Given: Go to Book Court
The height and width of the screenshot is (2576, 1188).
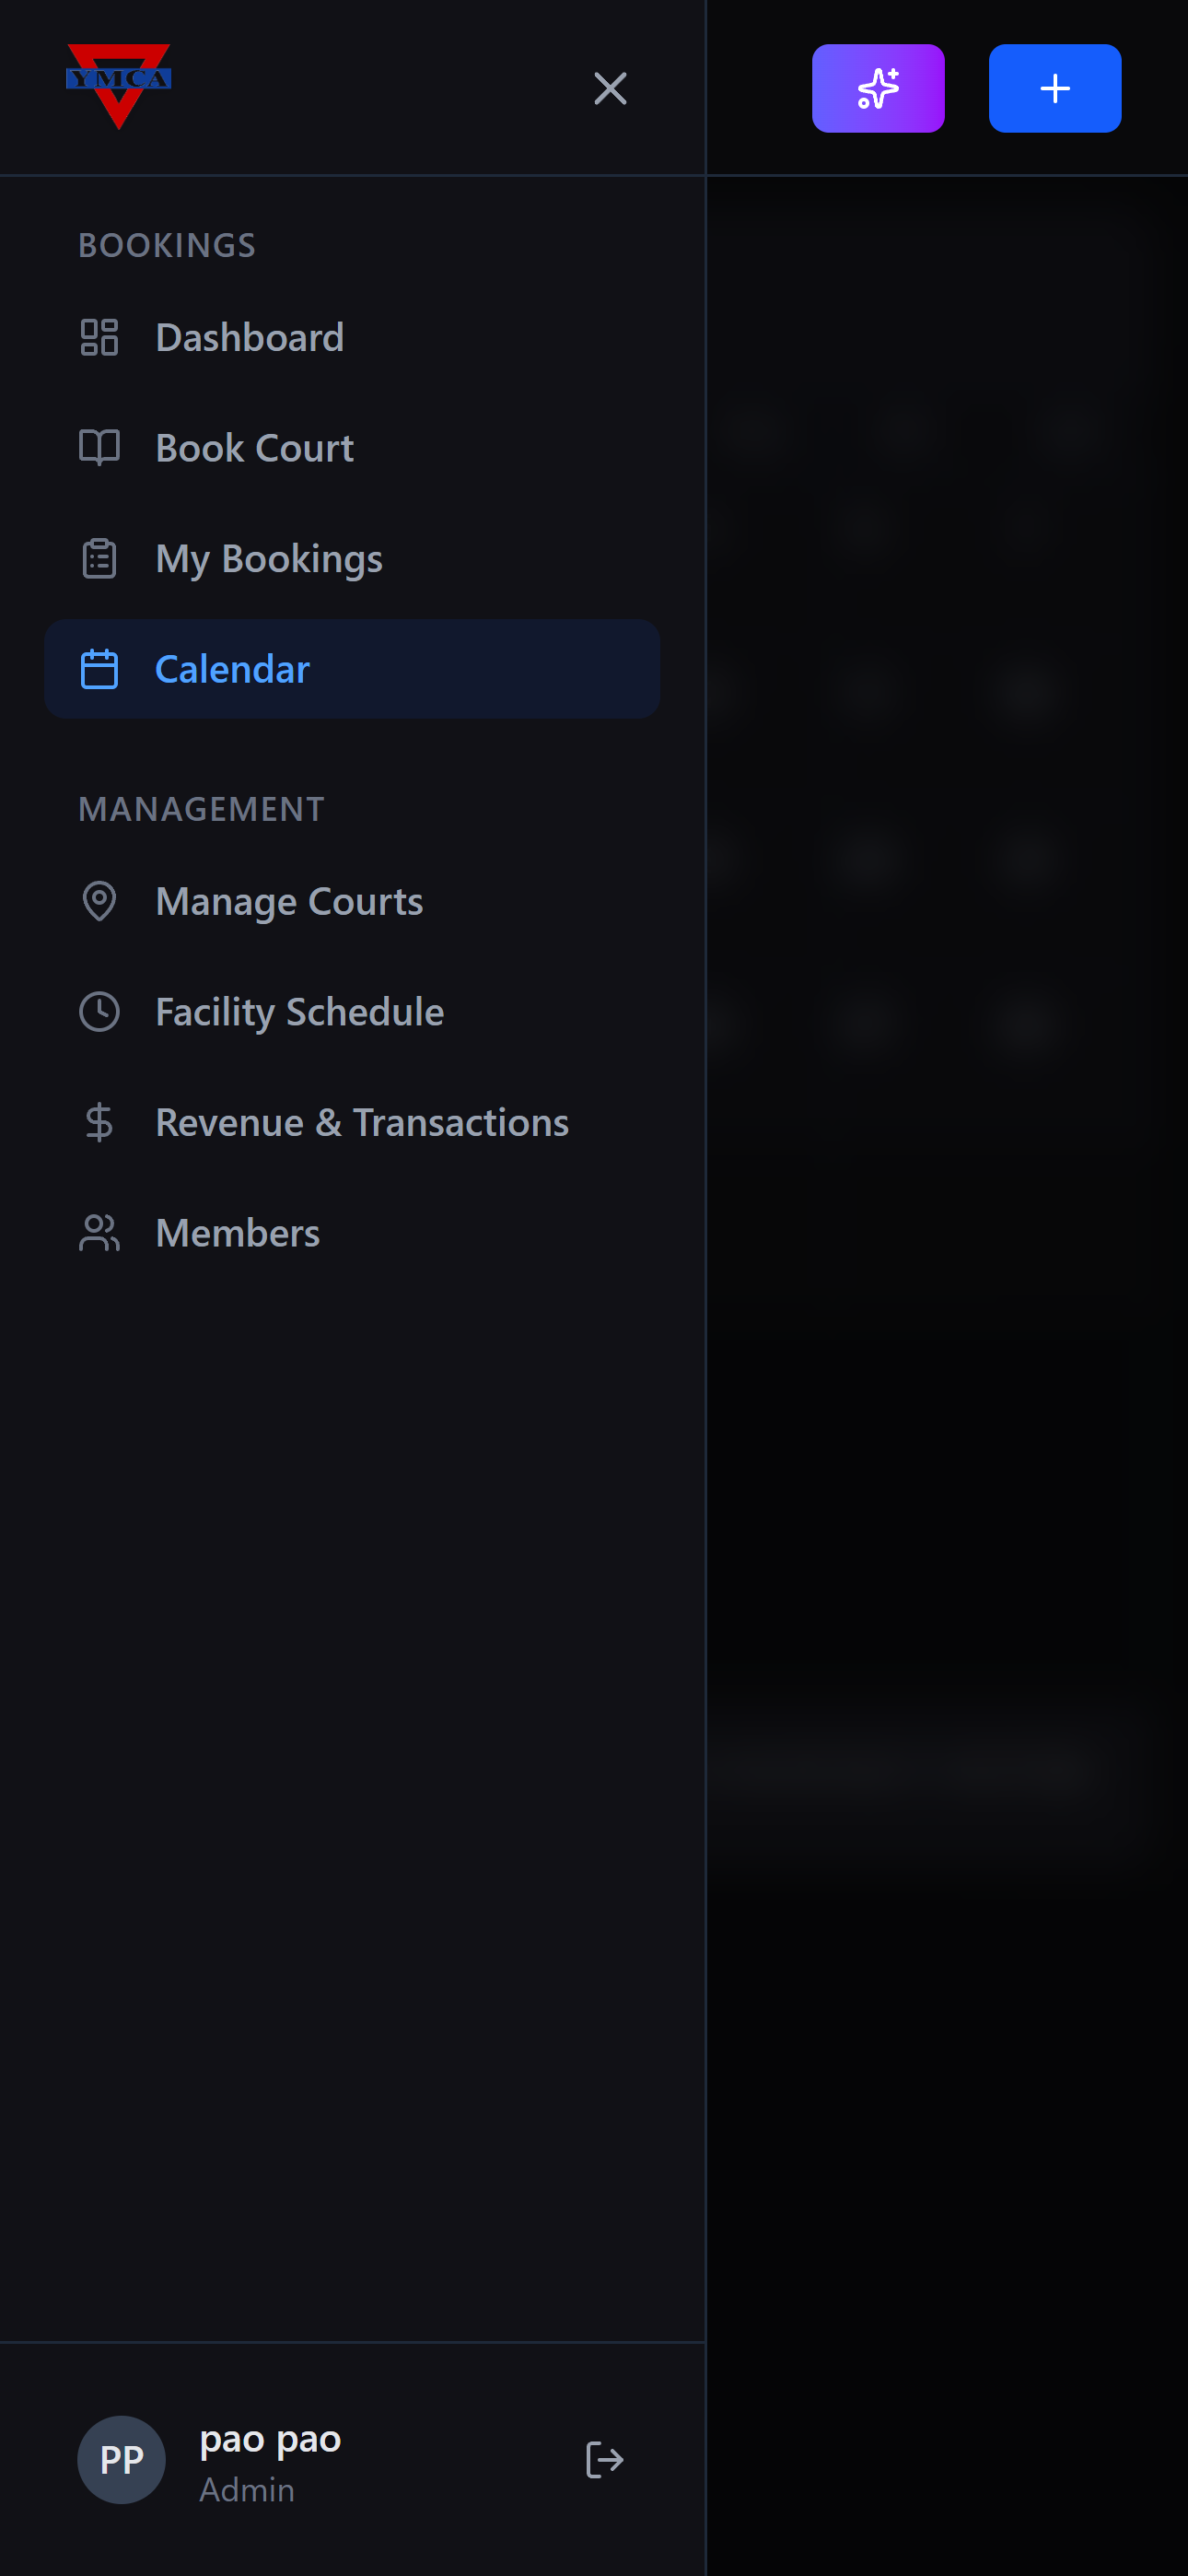Looking at the screenshot, I should click(x=352, y=448).
